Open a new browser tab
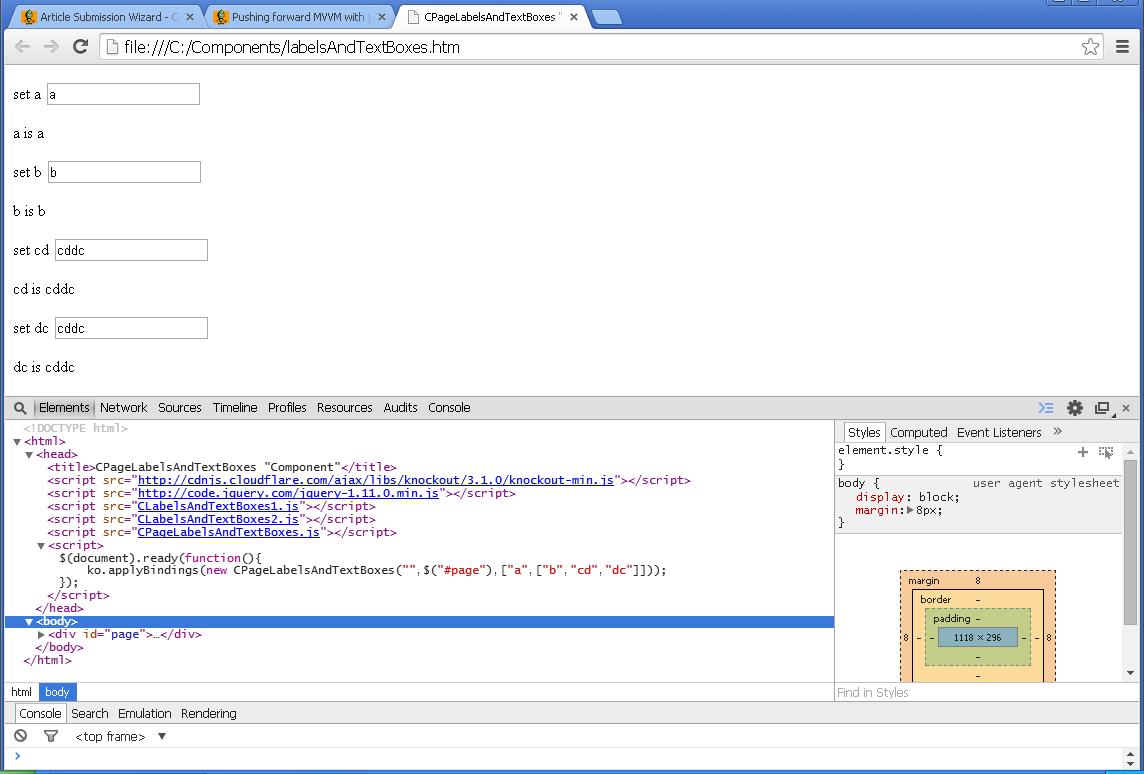The width and height of the screenshot is (1144, 774). [x=607, y=18]
